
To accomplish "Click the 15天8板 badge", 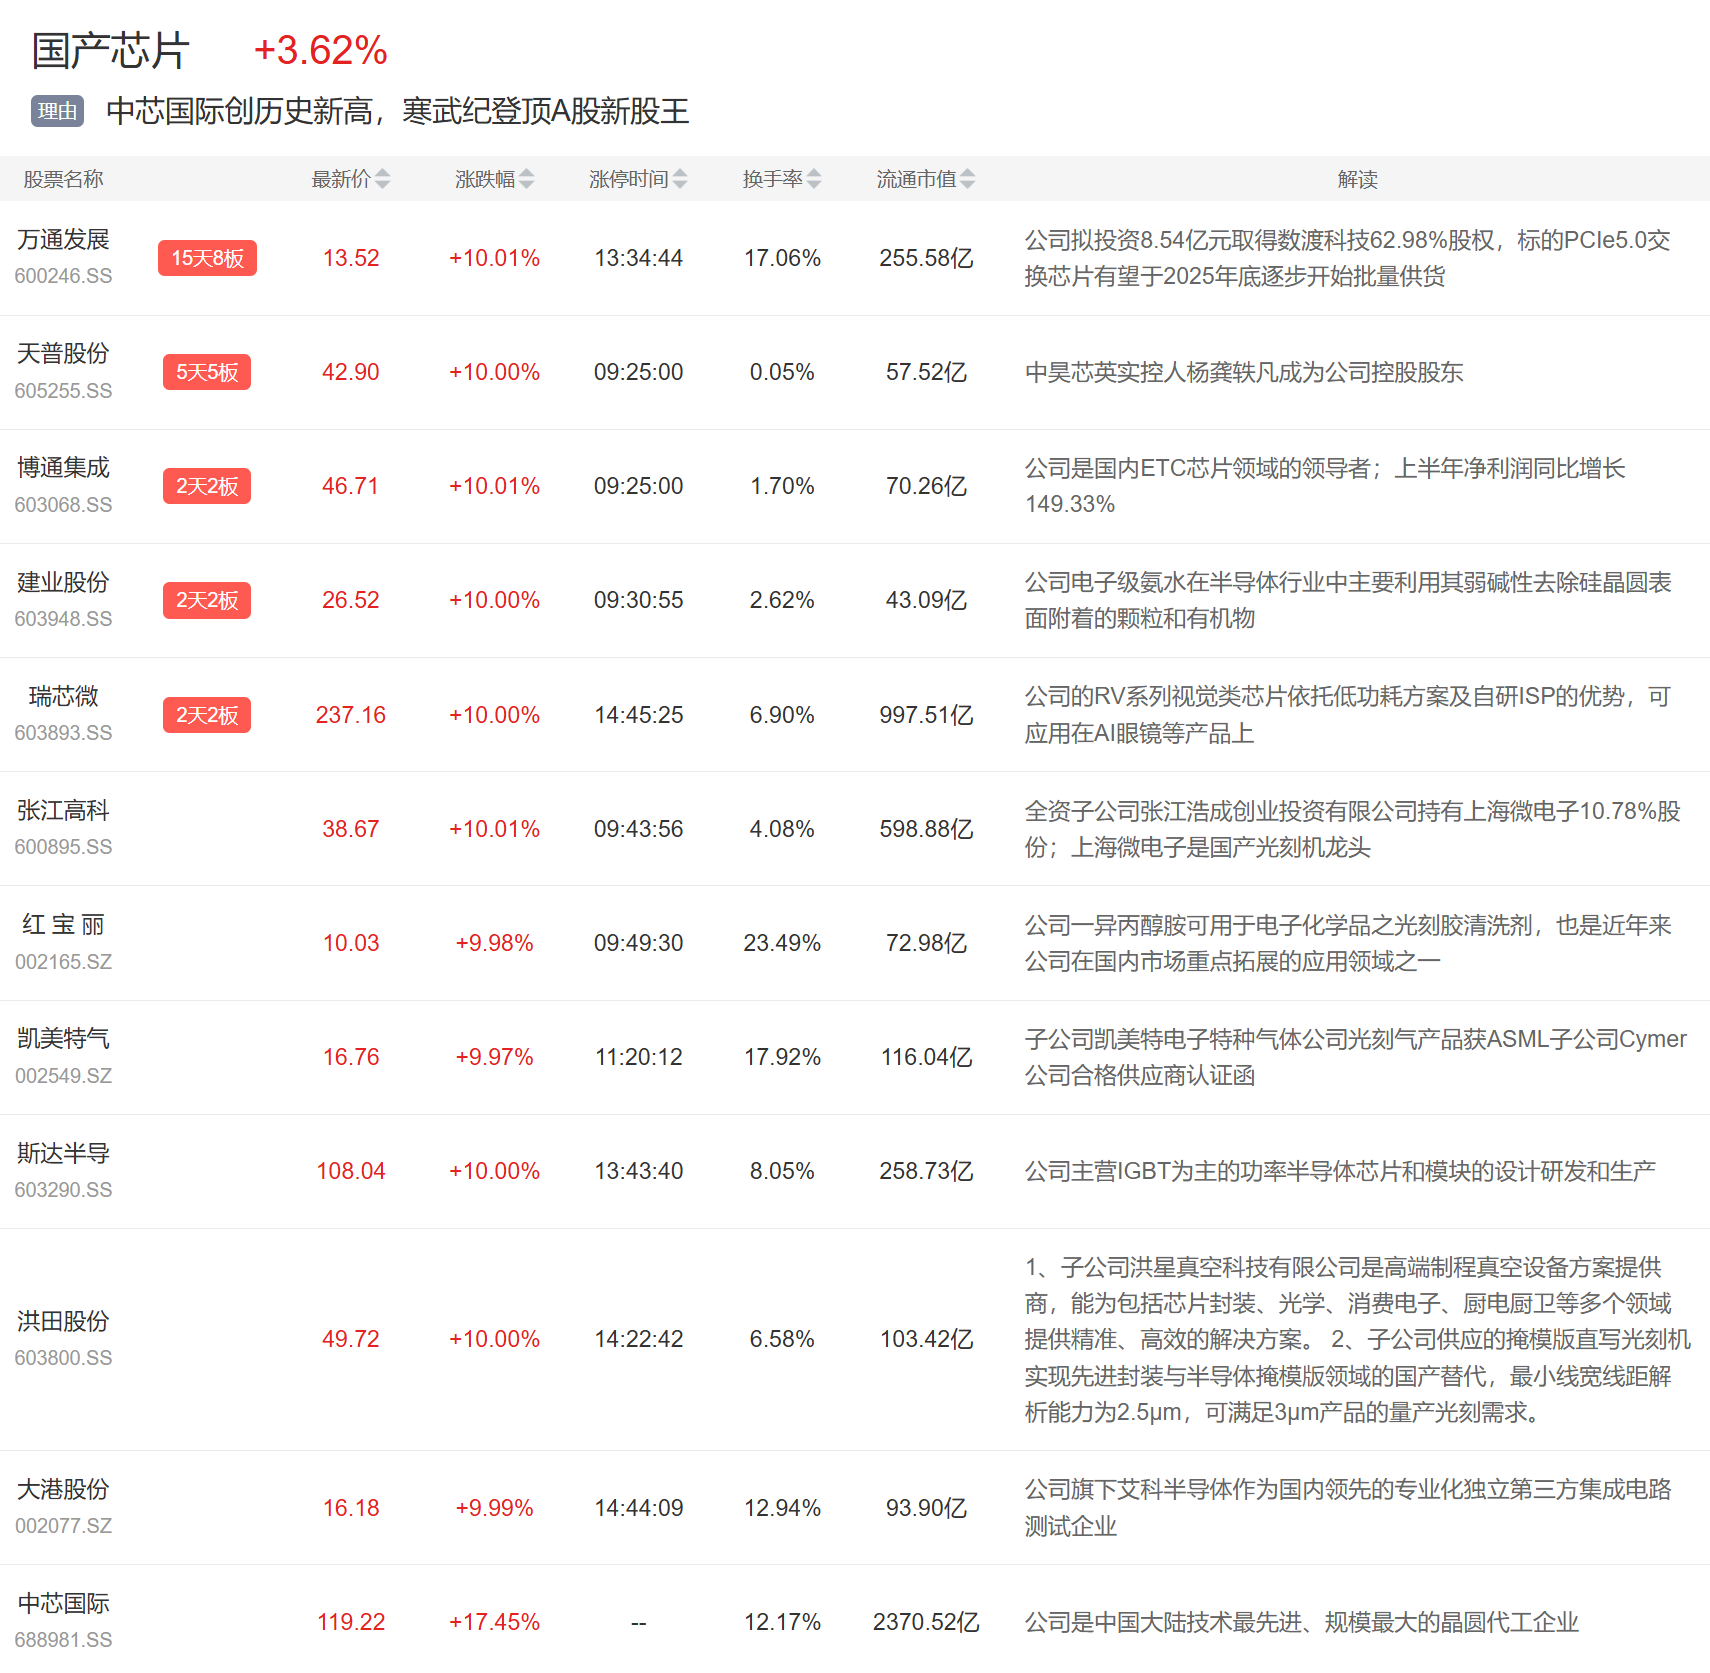I will click(207, 258).
